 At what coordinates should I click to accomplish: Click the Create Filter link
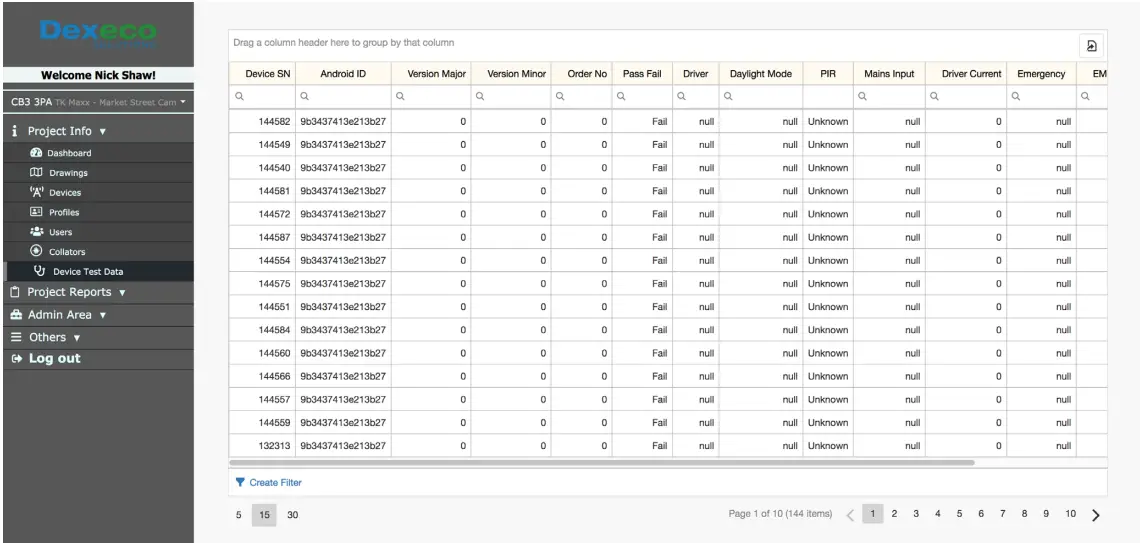[x=276, y=482]
